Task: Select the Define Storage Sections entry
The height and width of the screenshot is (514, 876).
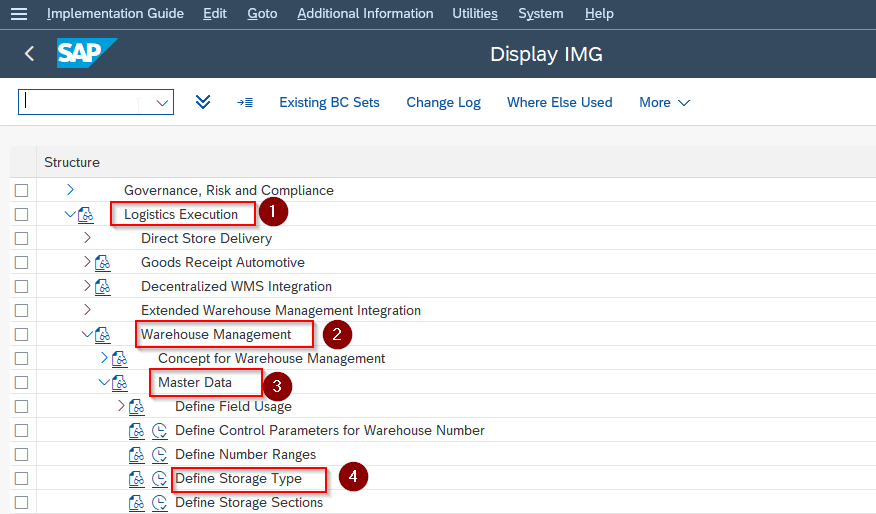Action: 249,503
